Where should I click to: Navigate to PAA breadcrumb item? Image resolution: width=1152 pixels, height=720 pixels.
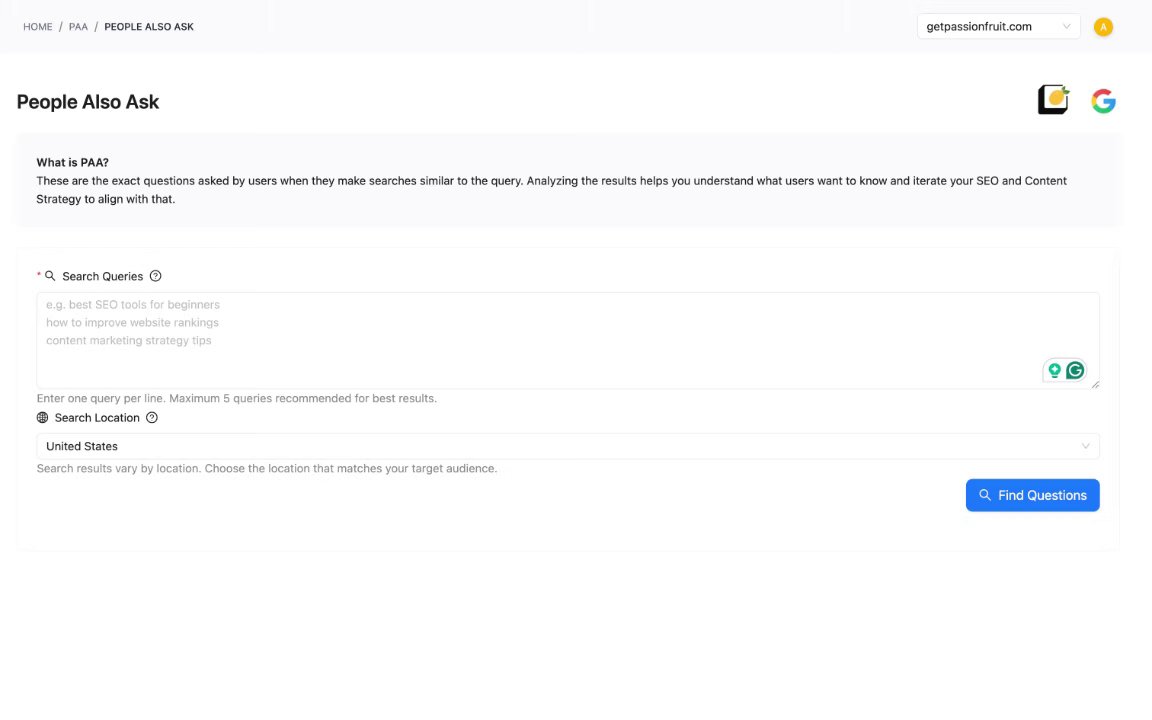(78, 27)
